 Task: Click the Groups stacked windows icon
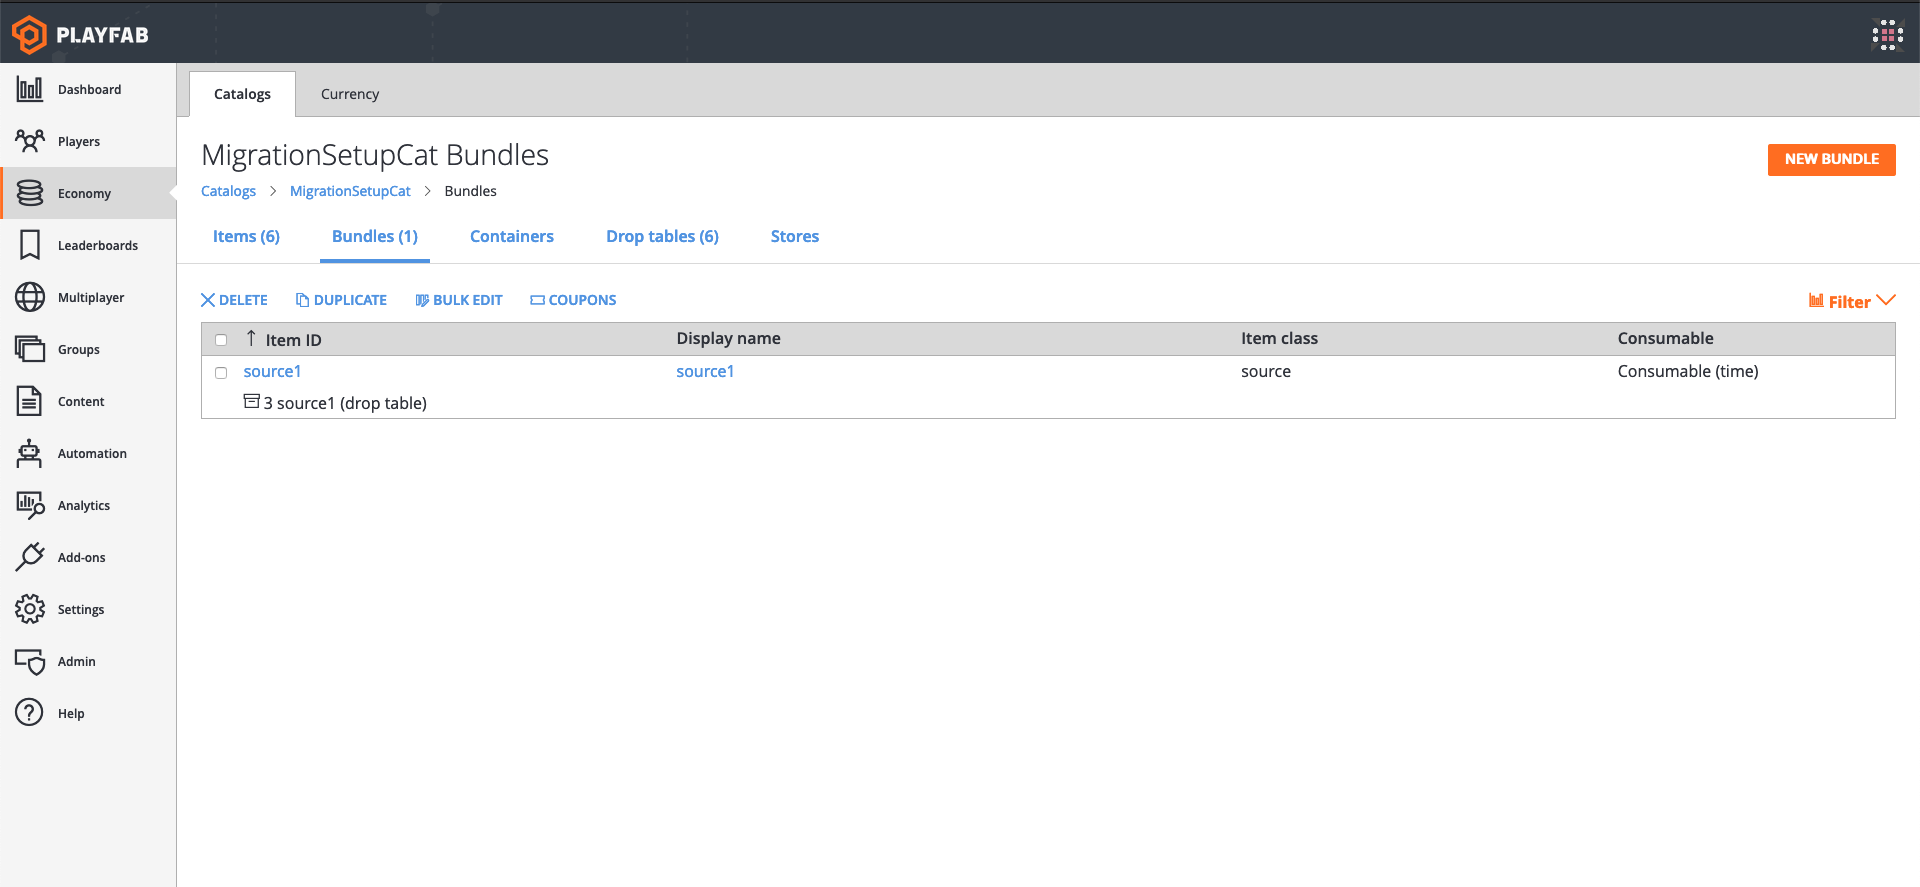coord(30,349)
